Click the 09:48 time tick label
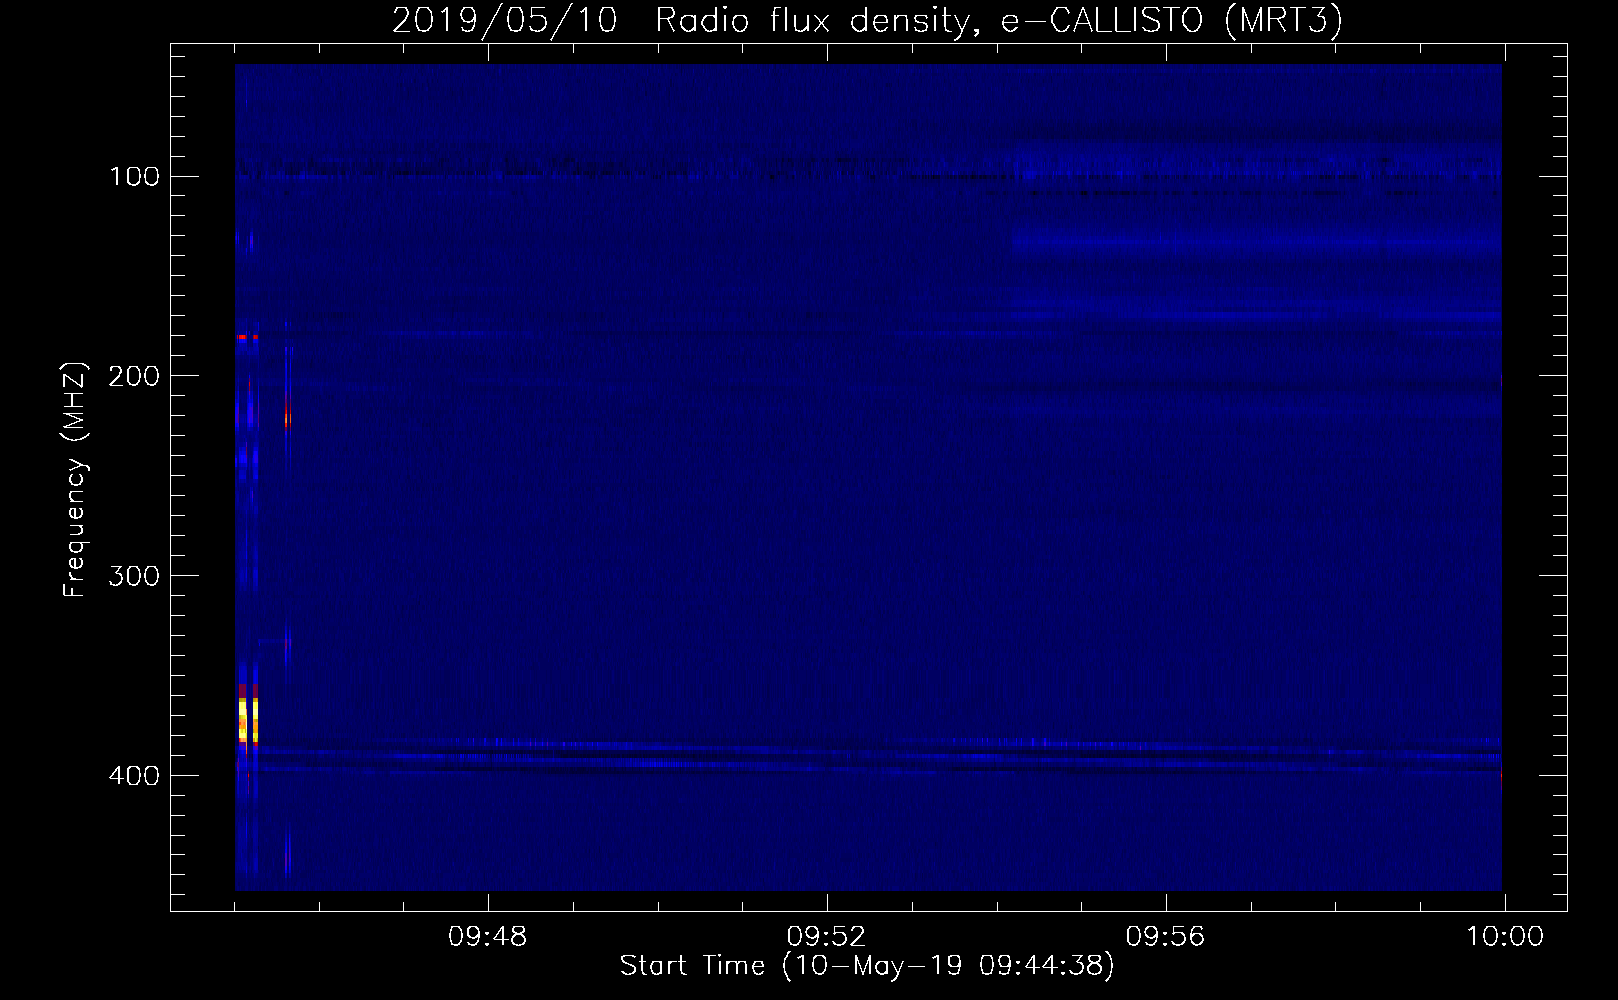Screen dimensions: 1618x1000 click(487, 937)
